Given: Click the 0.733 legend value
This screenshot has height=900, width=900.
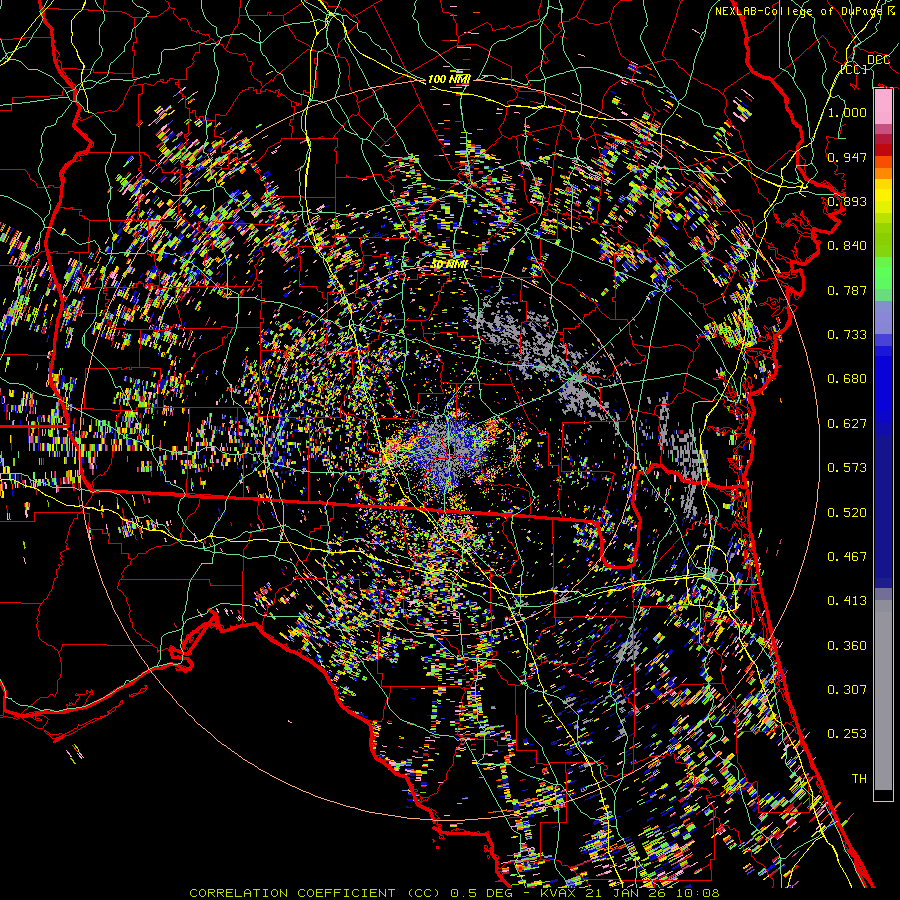Looking at the screenshot, I should pyautogui.click(x=847, y=334).
